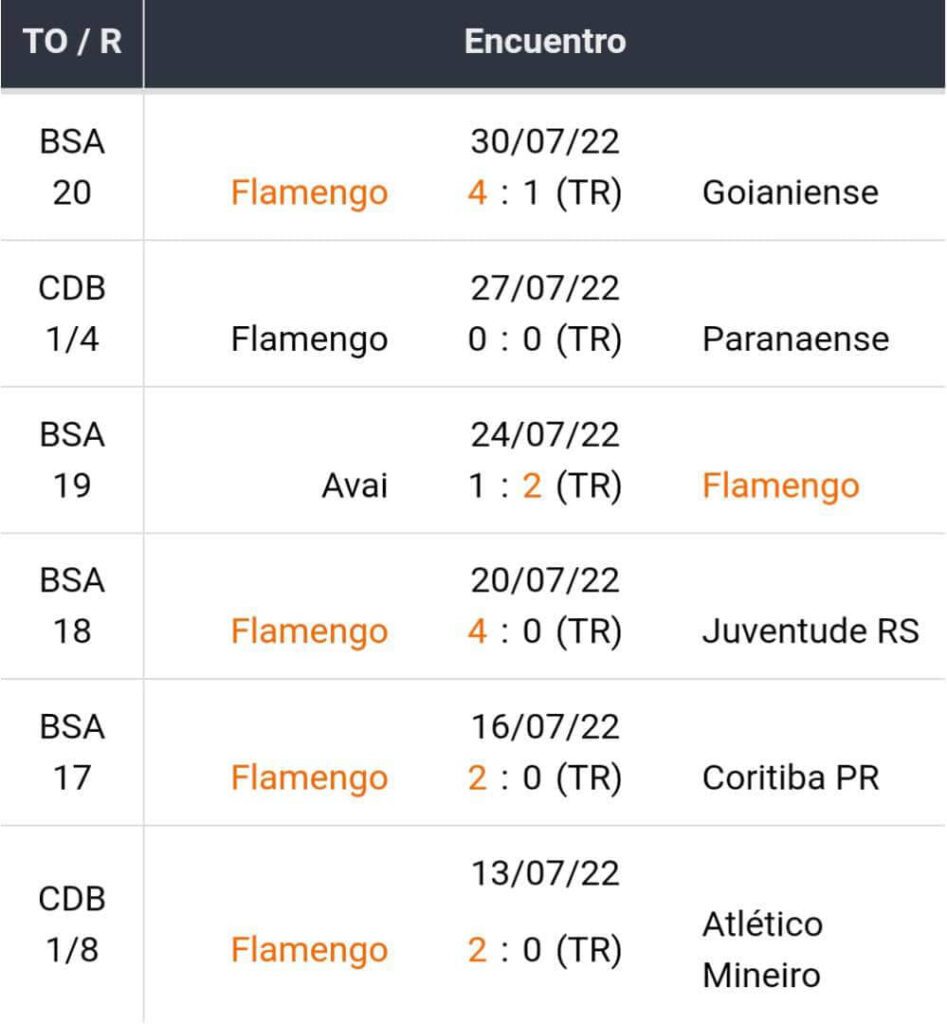This screenshot has height=1024, width=947.
Task: Click the BSA 18 round cell
Action: click(72, 606)
